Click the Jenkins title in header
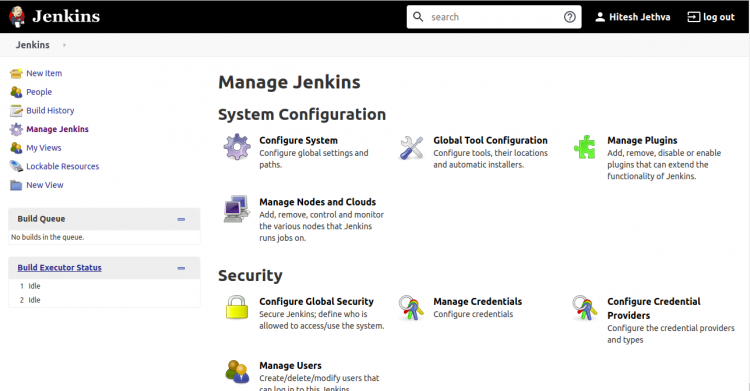Screen dimensions: 750x391 click(66, 17)
